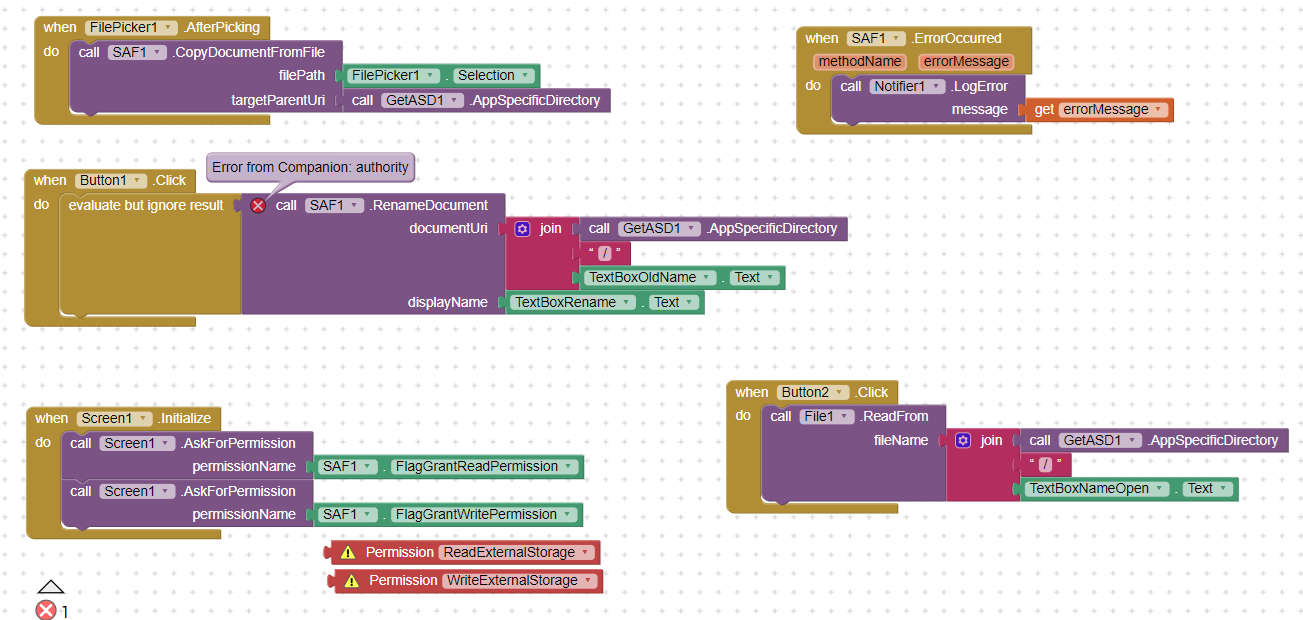The height and width of the screenshot is (620, 1303).
Task: Open the get errorMessage variable dropdown
Action: 1159,110
